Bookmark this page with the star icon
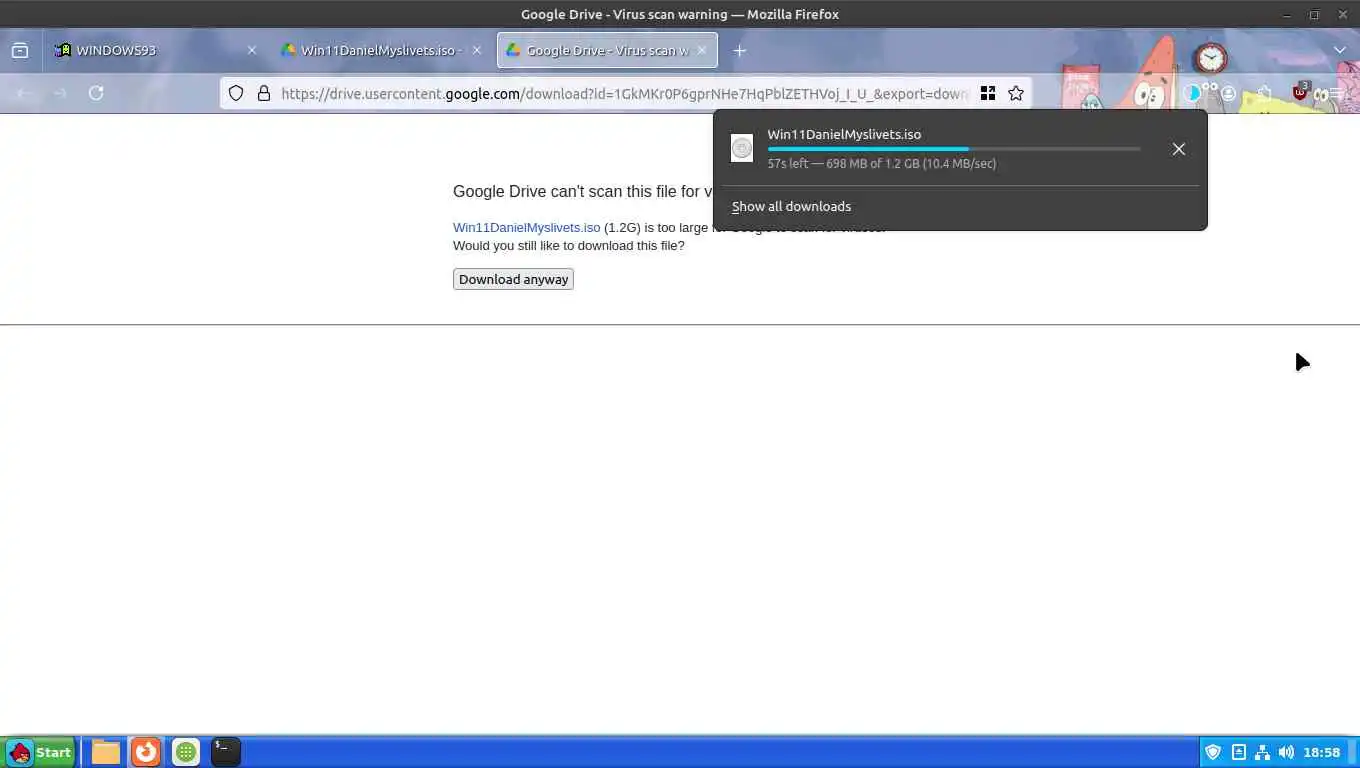 (x=1016, y=93)
